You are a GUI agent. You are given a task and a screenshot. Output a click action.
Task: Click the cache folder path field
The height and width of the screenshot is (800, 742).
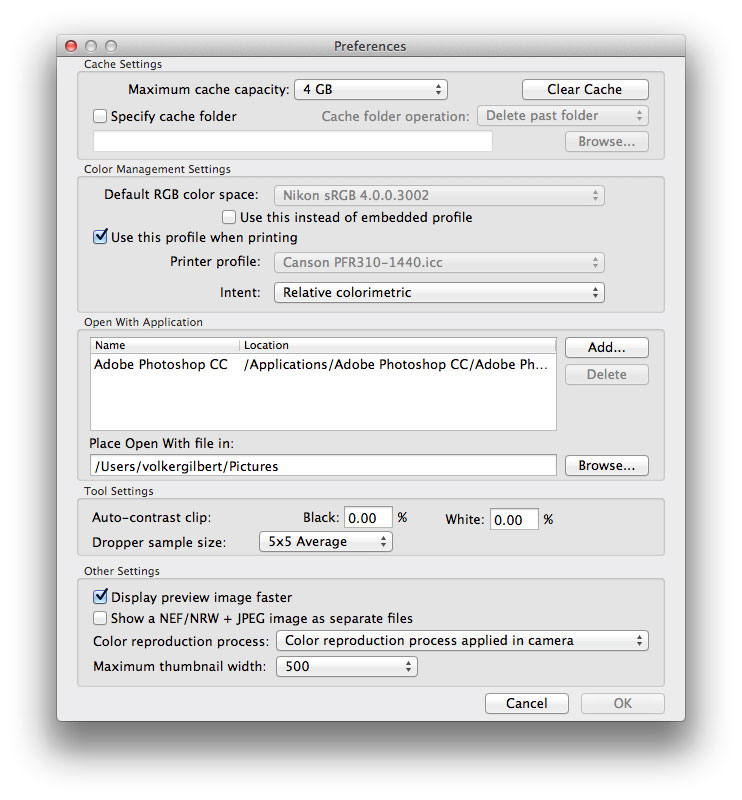(x=292, y=141)
